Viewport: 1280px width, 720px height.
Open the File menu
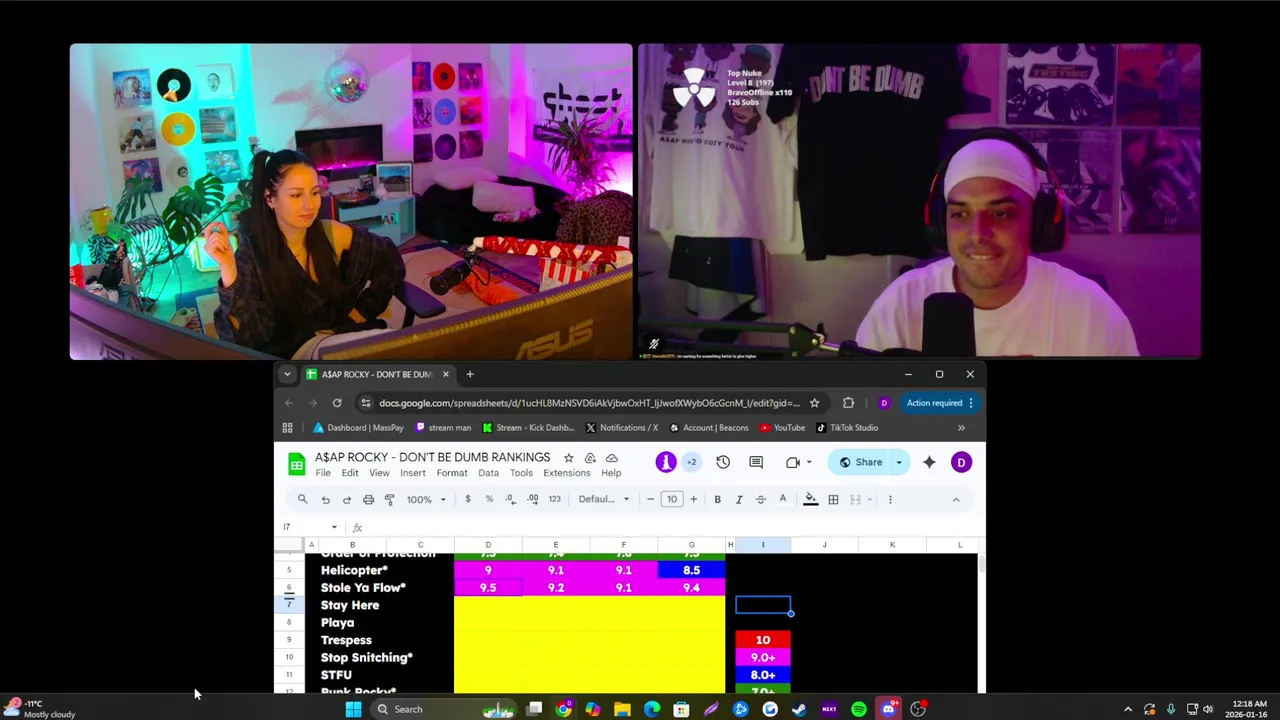coord(323,473)
